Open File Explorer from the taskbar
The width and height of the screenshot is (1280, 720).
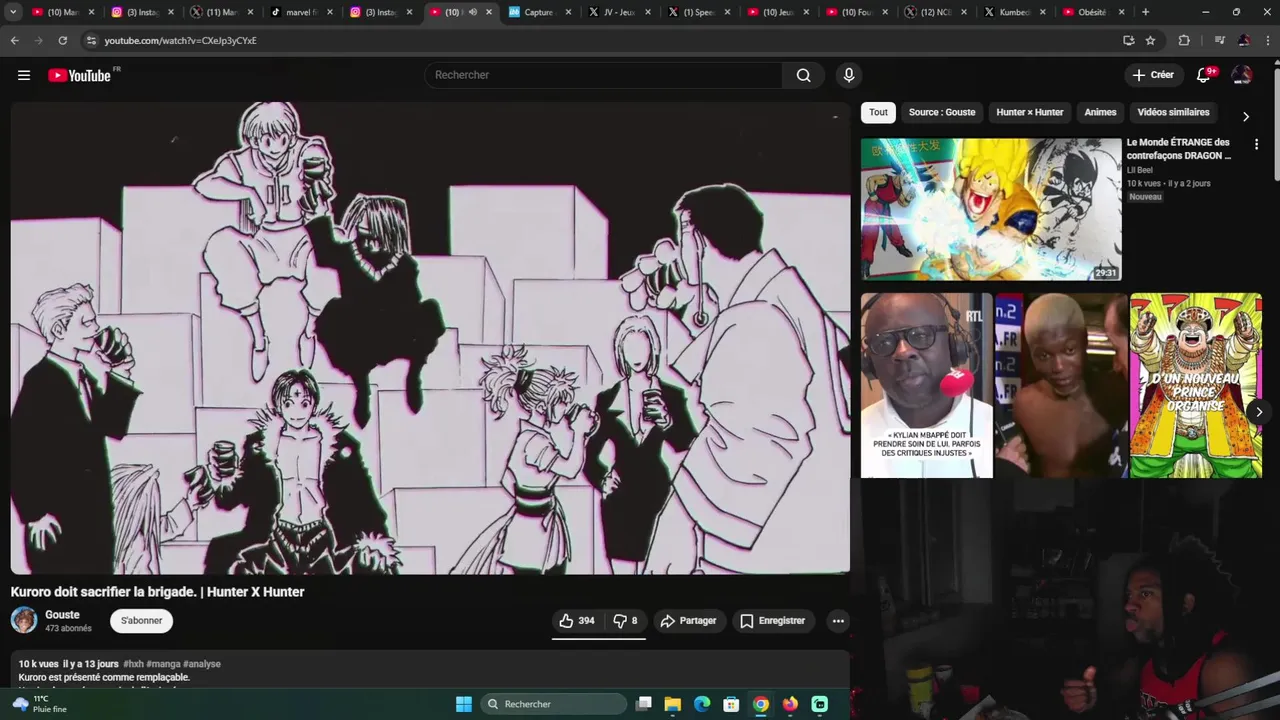673,704
